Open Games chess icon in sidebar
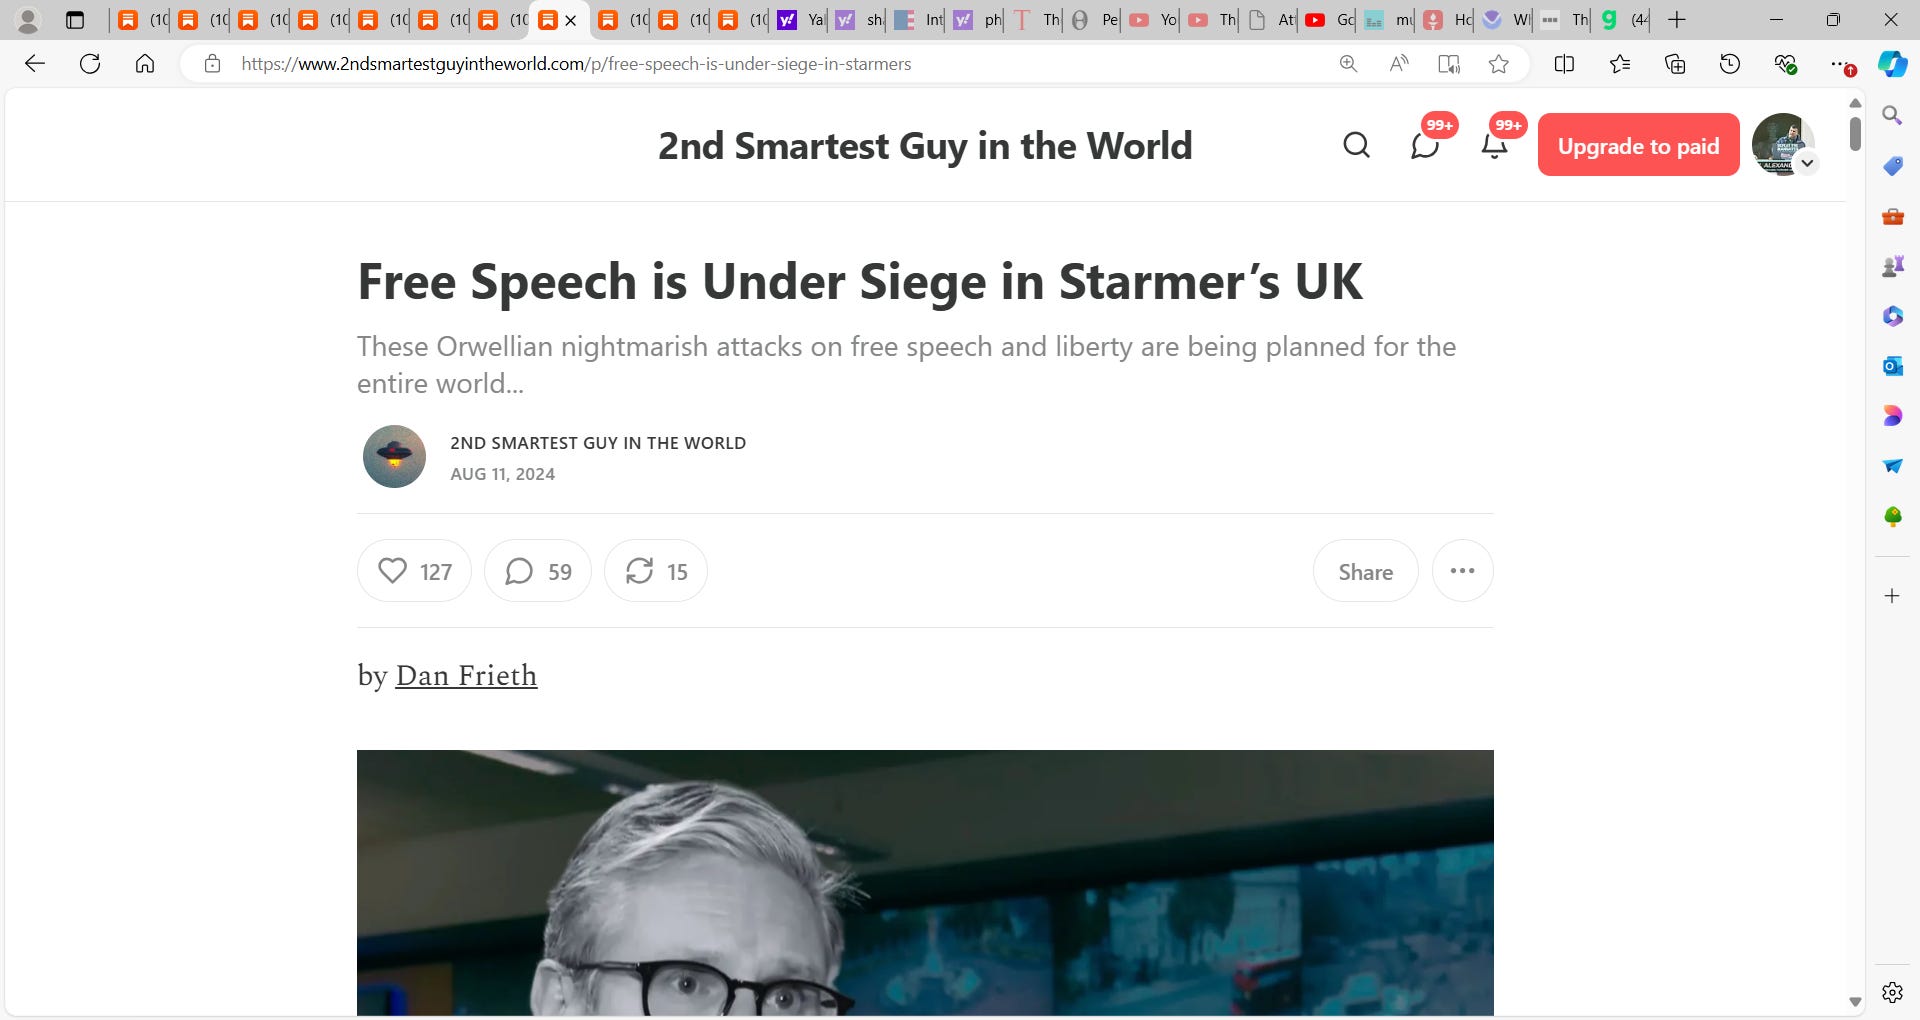The width and height of the screenshot is (1920, 1020). (x=1892, y=266)
